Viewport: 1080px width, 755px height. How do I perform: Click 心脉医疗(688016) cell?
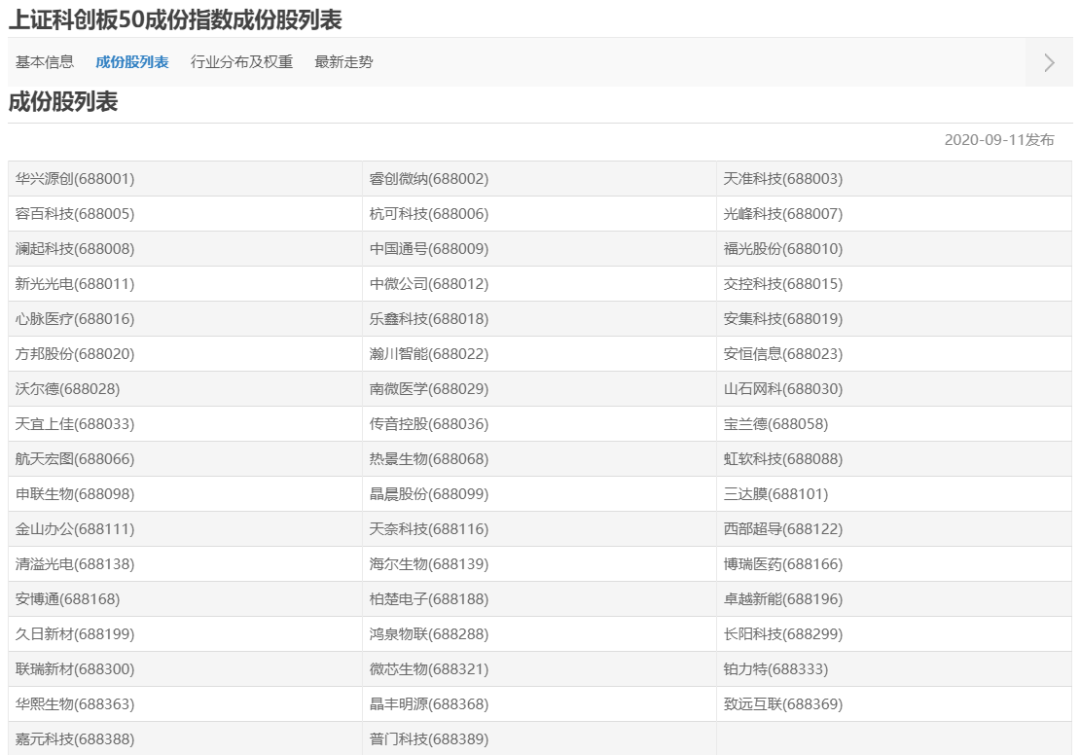click(75, 319)
